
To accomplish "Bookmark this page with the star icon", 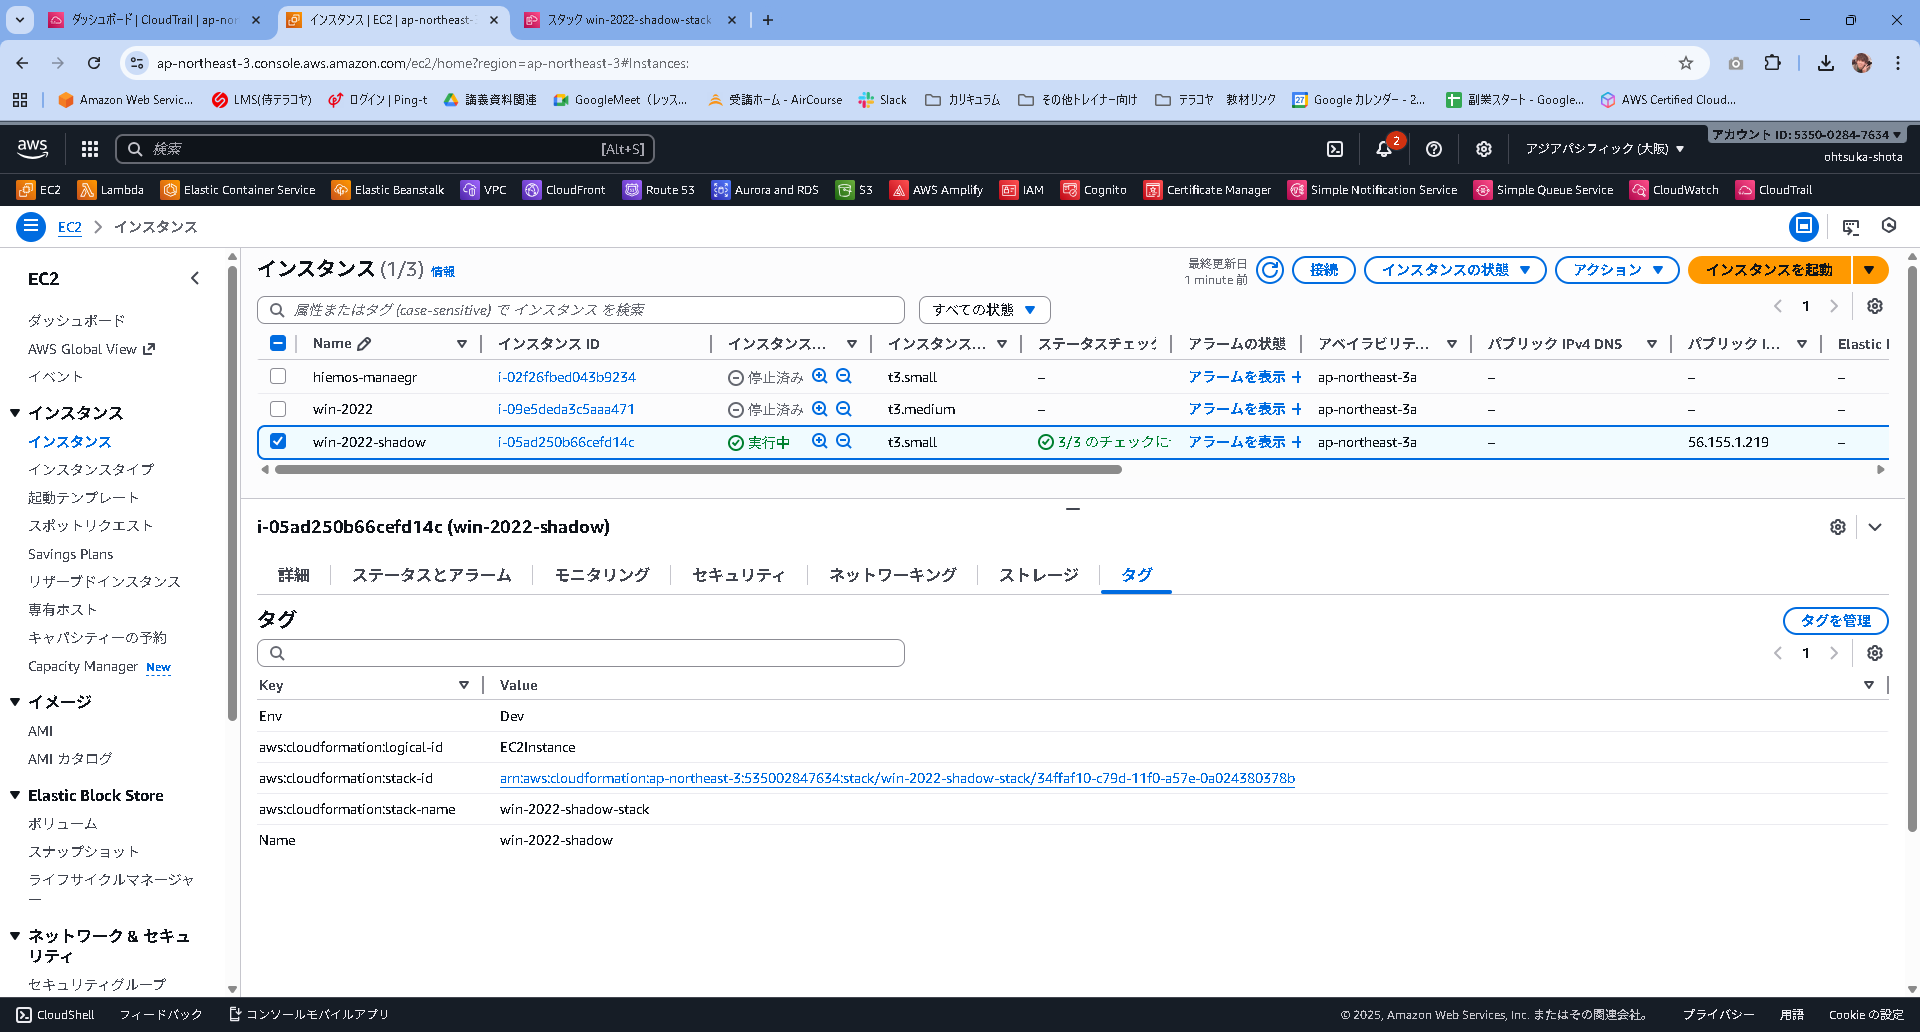I will [1686, 63].
